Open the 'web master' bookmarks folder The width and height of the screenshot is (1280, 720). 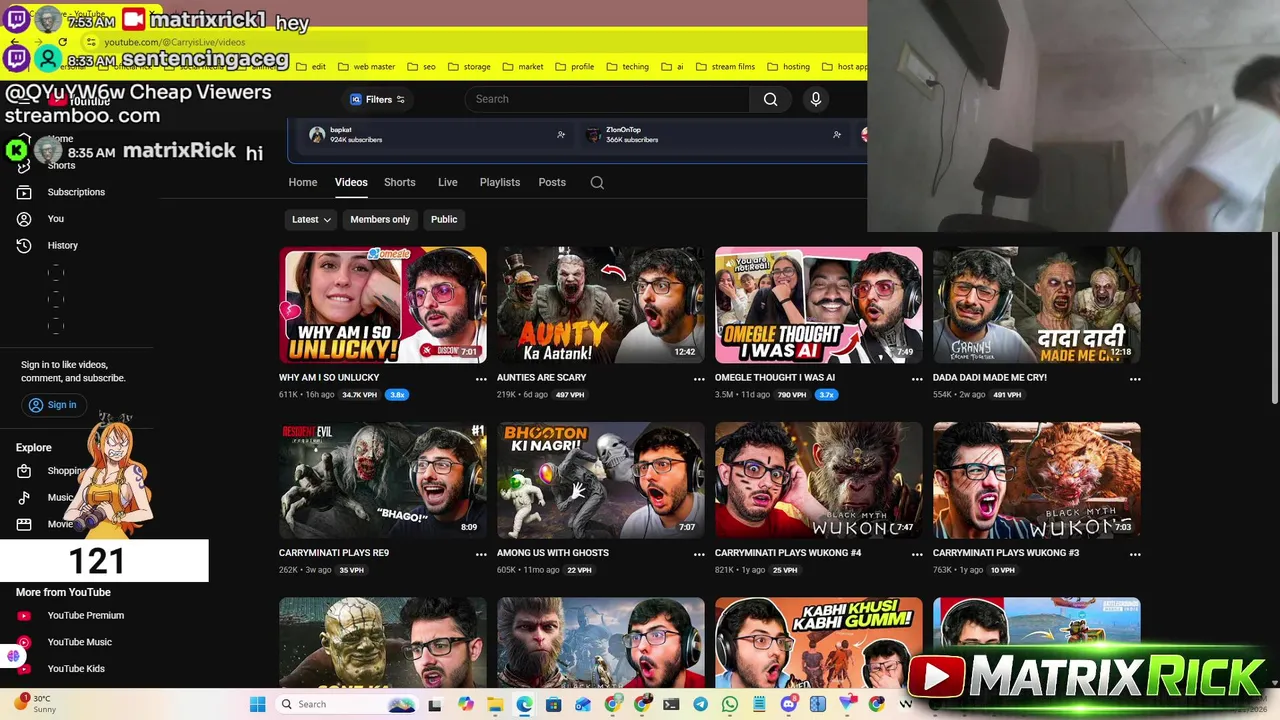[367, 67]
